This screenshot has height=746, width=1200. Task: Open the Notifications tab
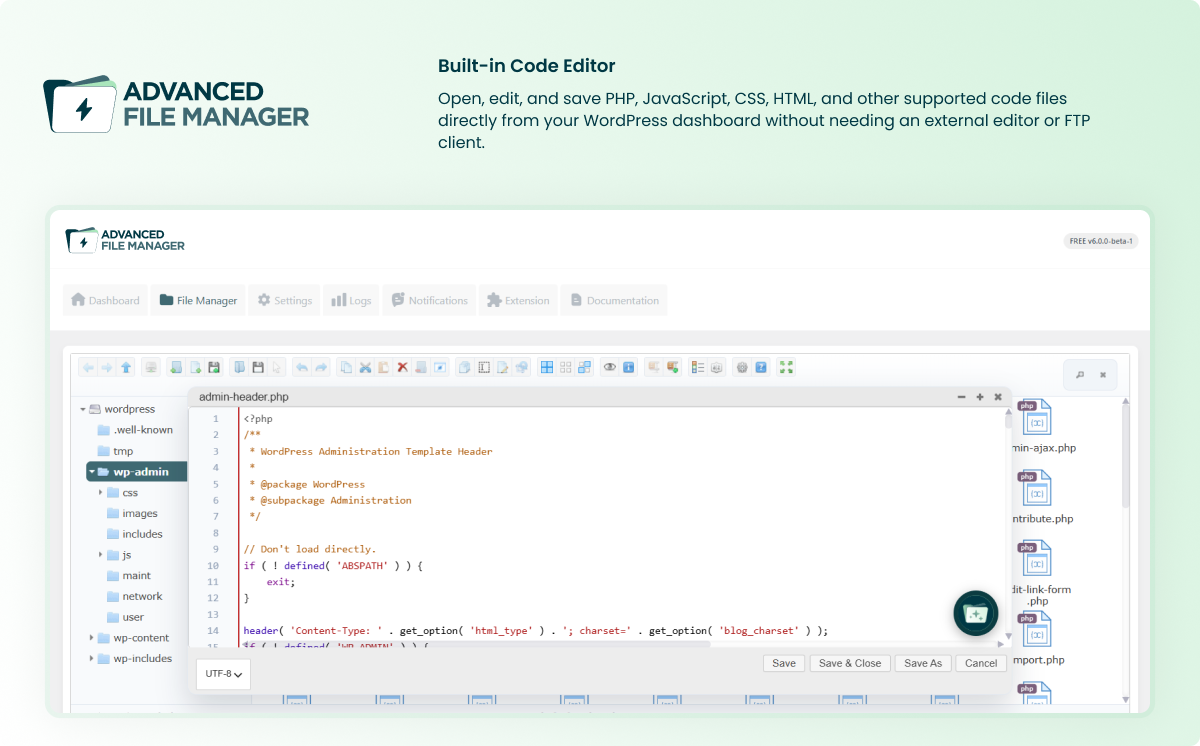pyautogui.click(x=429, y=300)
